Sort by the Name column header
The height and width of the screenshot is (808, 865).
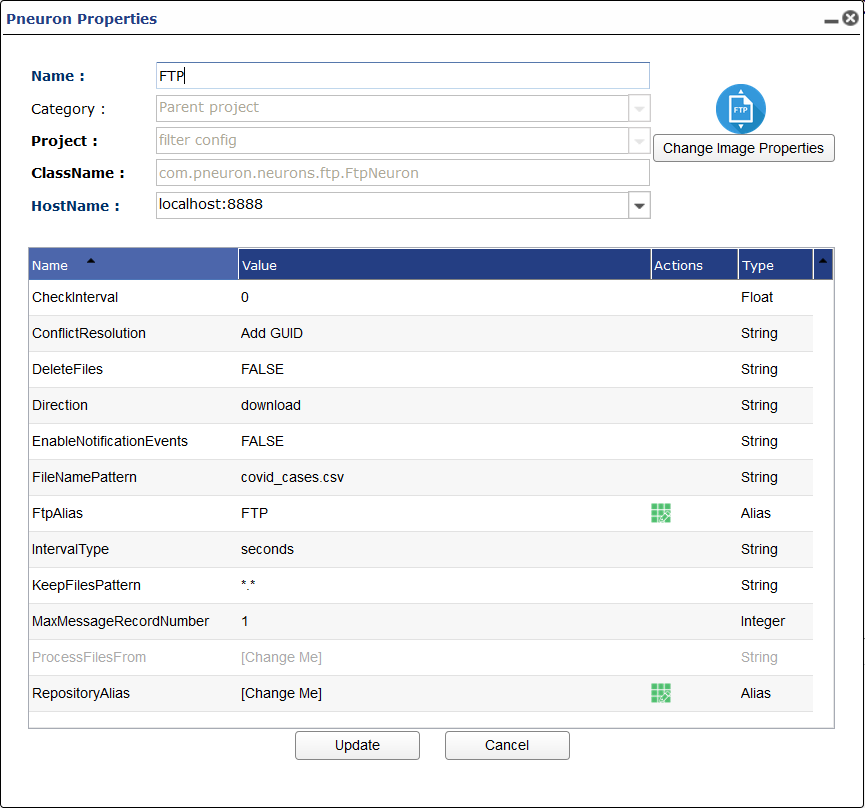[x=133, y=264]
